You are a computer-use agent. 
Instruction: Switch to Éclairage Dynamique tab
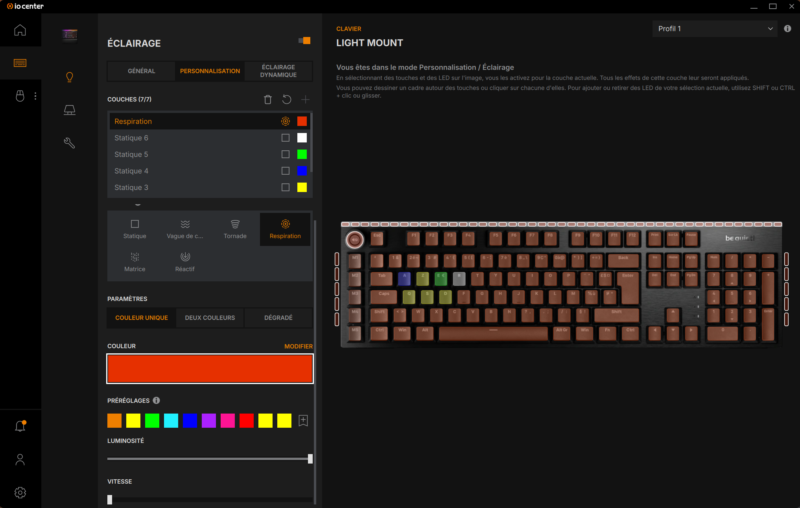[278, 71]
